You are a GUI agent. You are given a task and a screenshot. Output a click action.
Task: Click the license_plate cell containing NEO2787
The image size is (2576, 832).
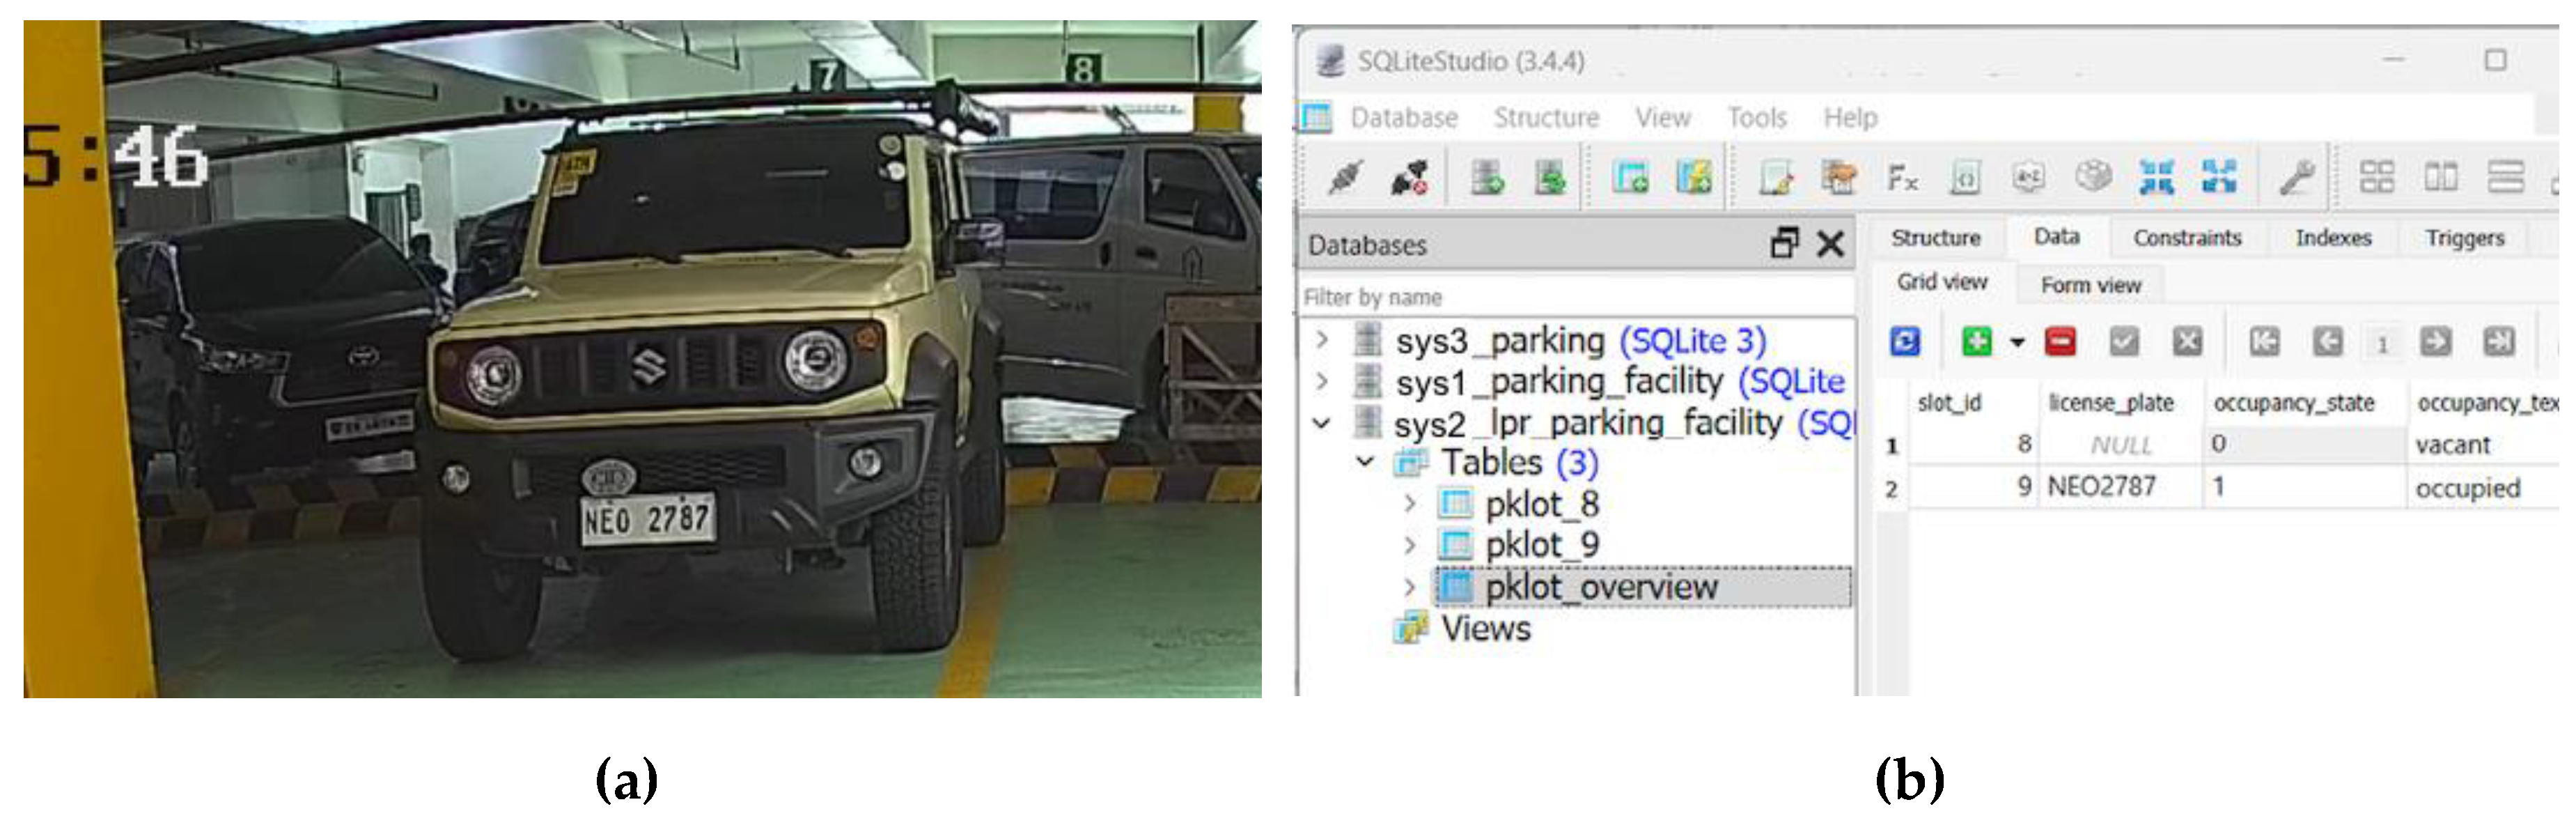[2102, 487]
